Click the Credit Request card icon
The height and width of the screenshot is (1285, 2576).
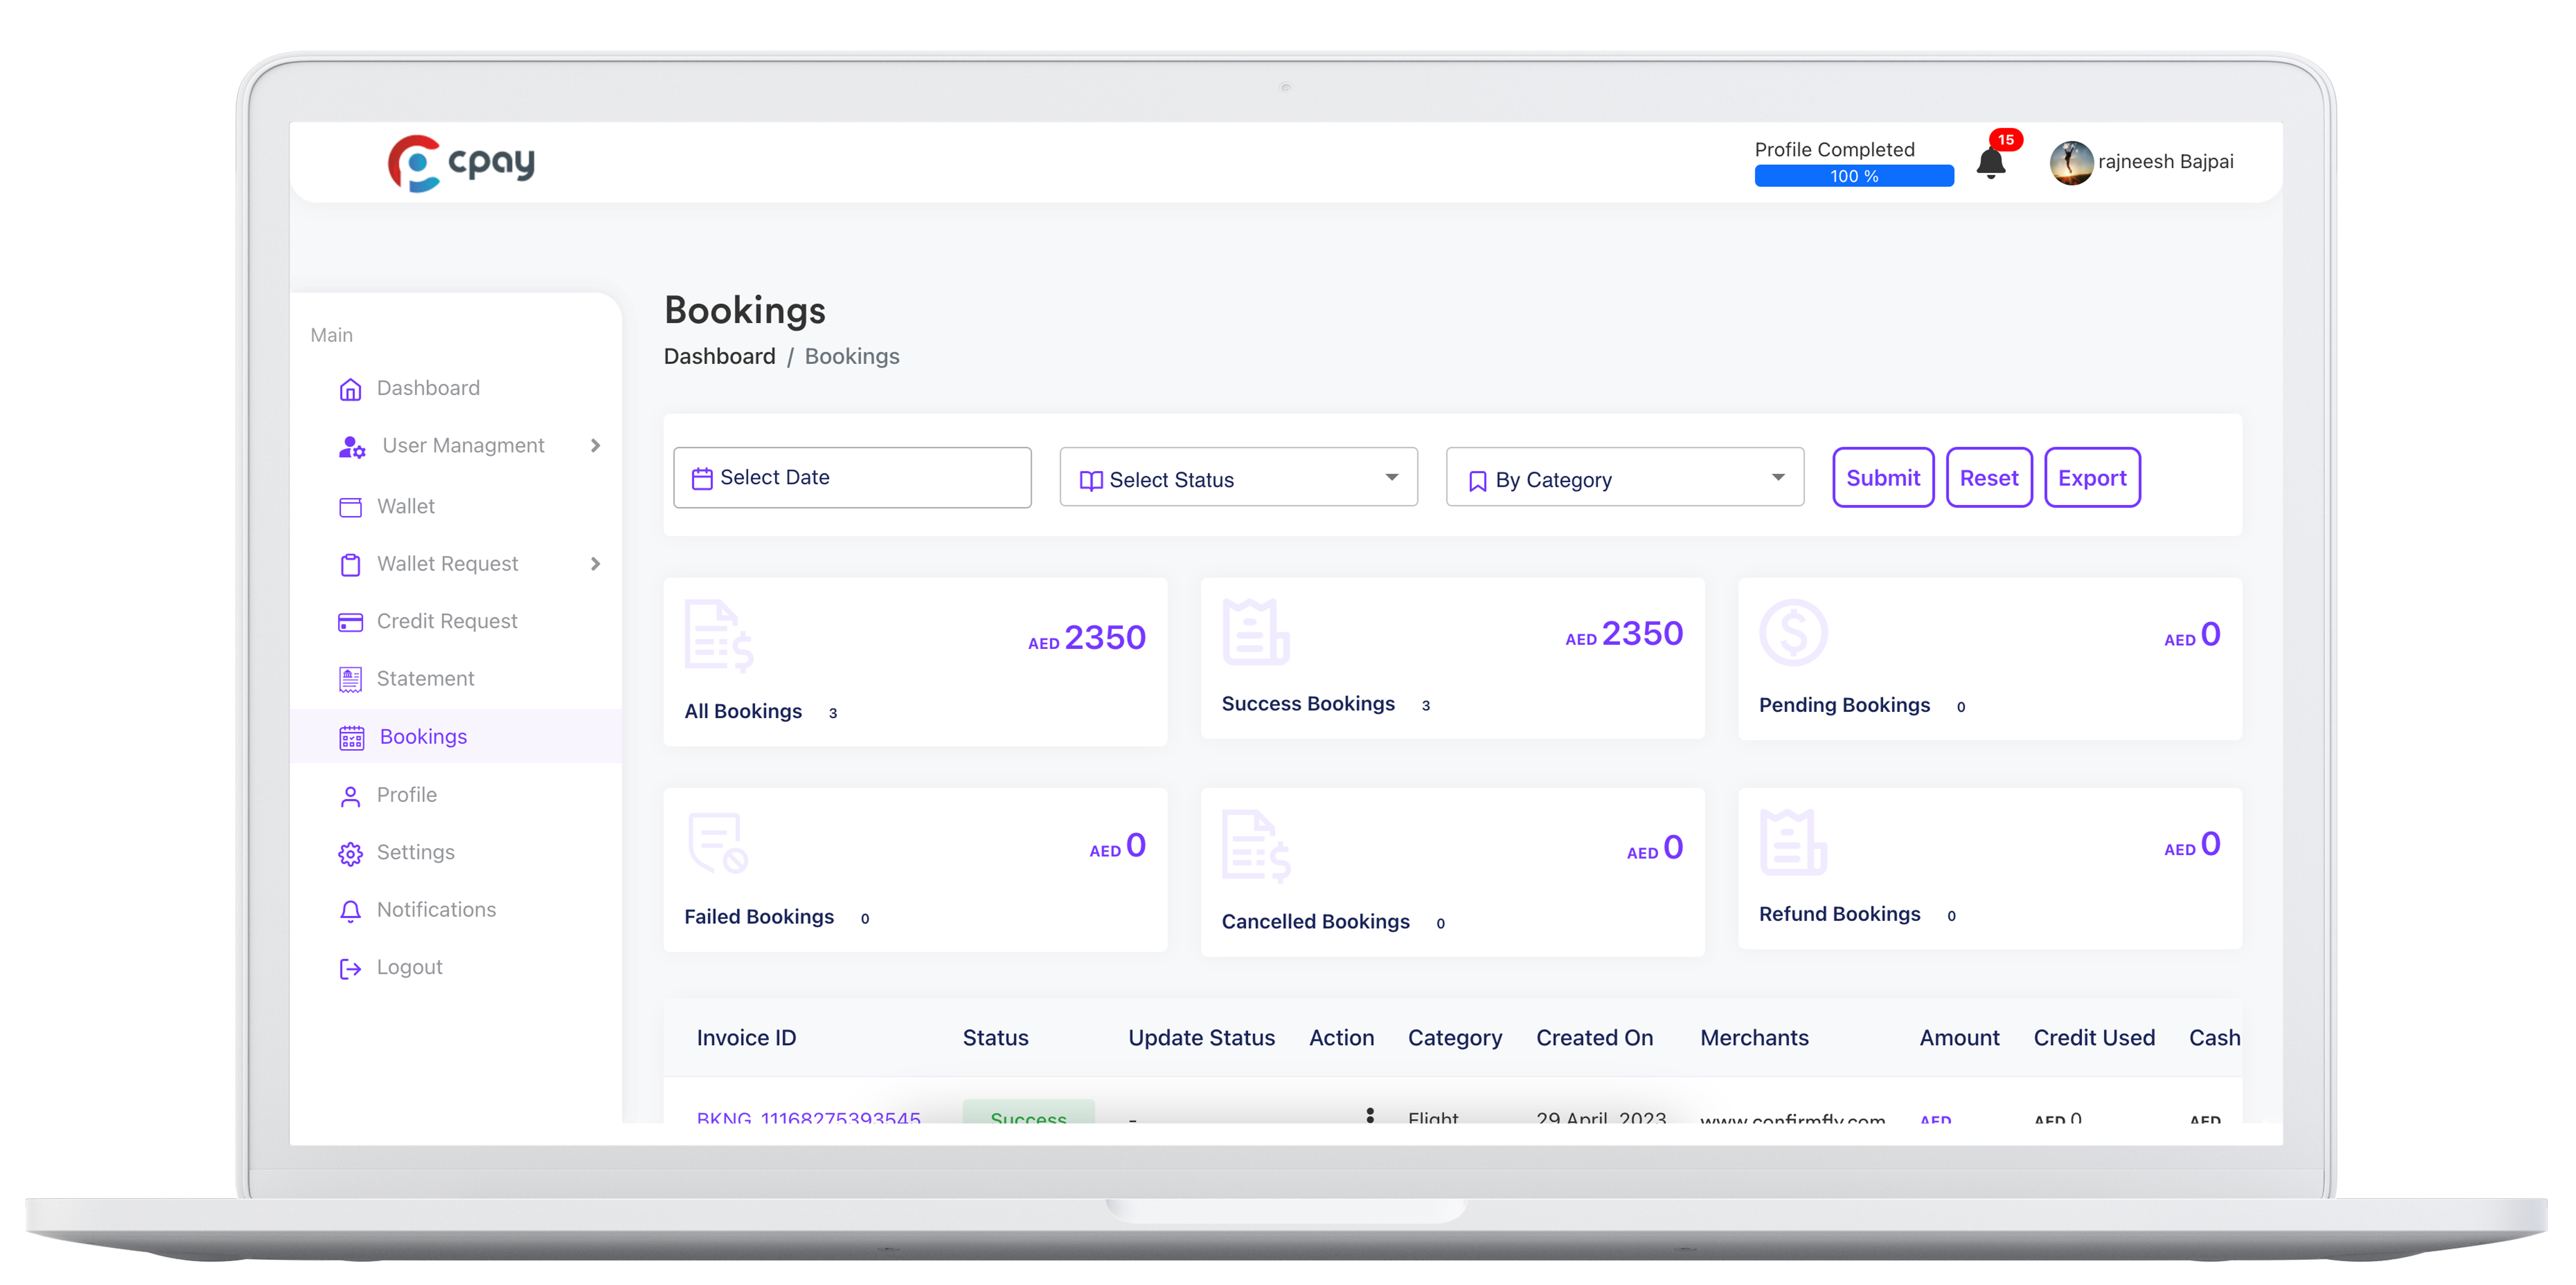350,622
